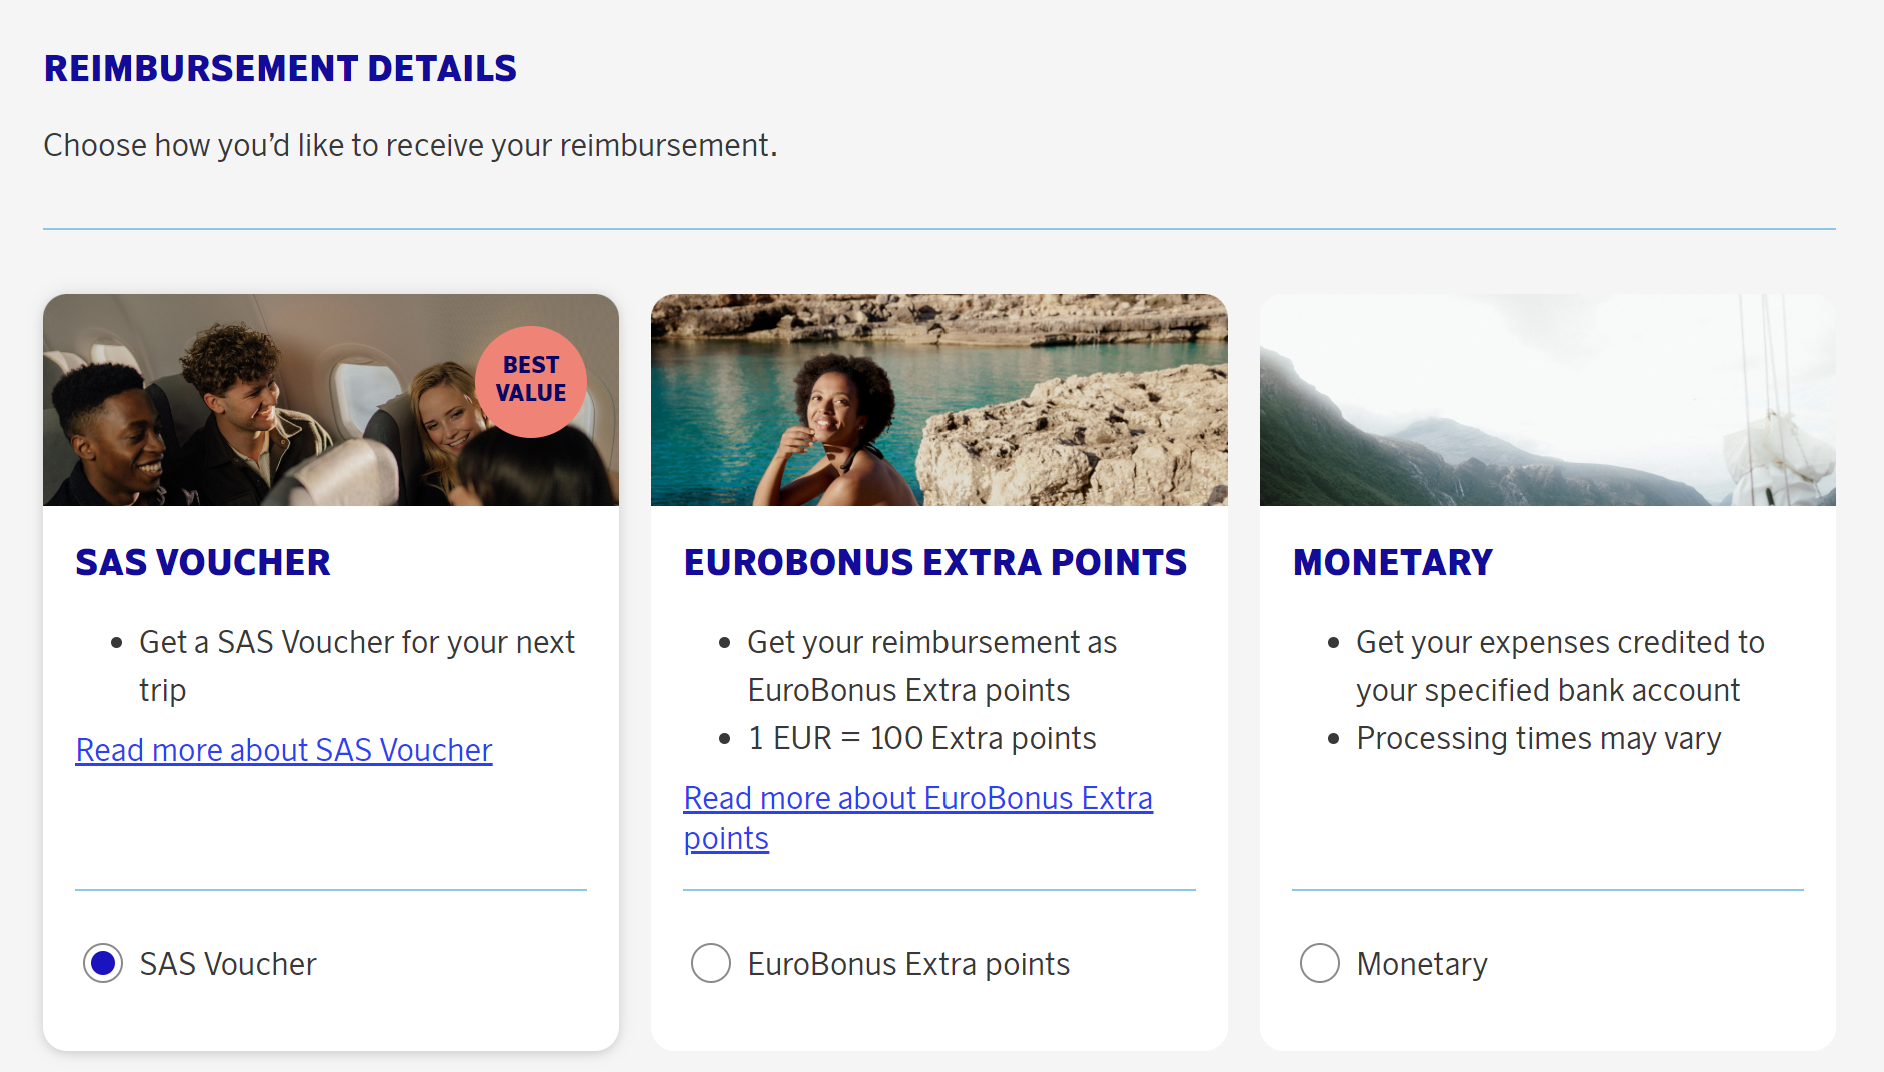Image resolution: width=1884 pixels, height=1072 pixels.
Task: Choose the EuroBonus Extra points radio button
Action: tap(711, 963)
